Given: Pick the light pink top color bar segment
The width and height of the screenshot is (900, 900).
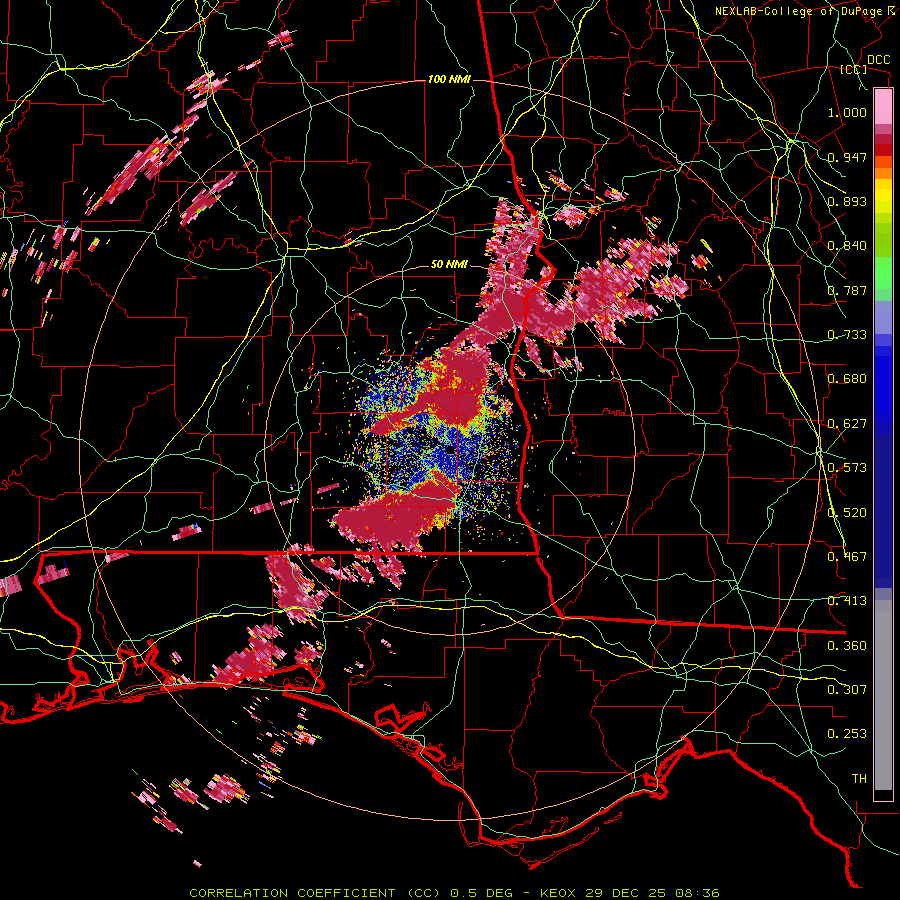Looking at the screenshot, I should pyautogui.click(x=883, y=107).
